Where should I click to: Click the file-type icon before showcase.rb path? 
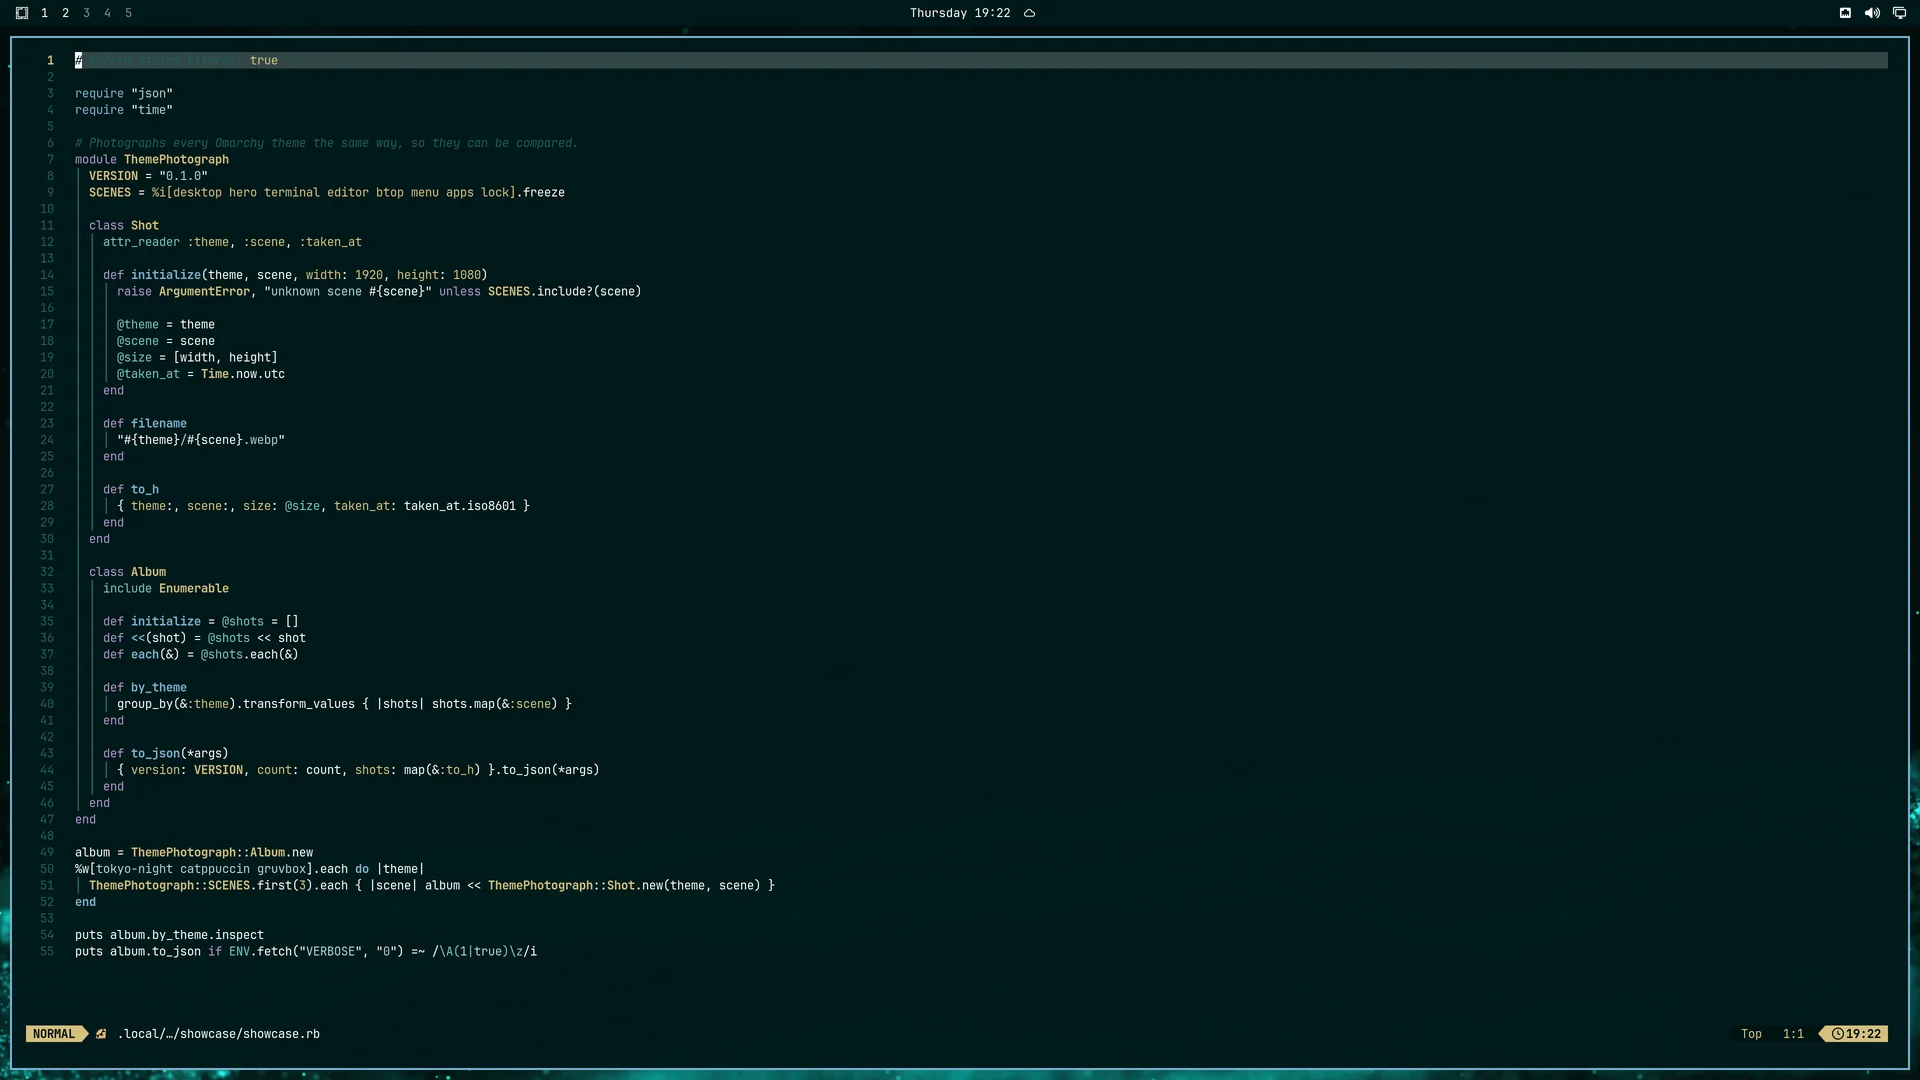101,1034
